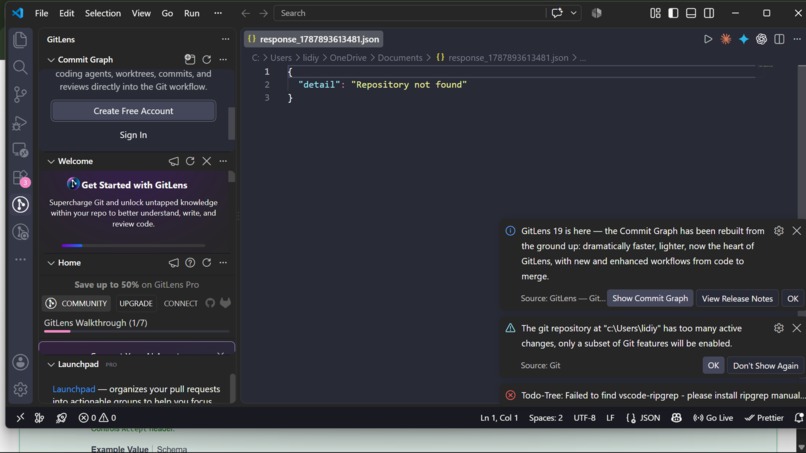Image resolution: width=806 pixels, height=453 pixels.
Task: Toggle the bottom panel
Action: pyautogui.click(x=691, y=13)
